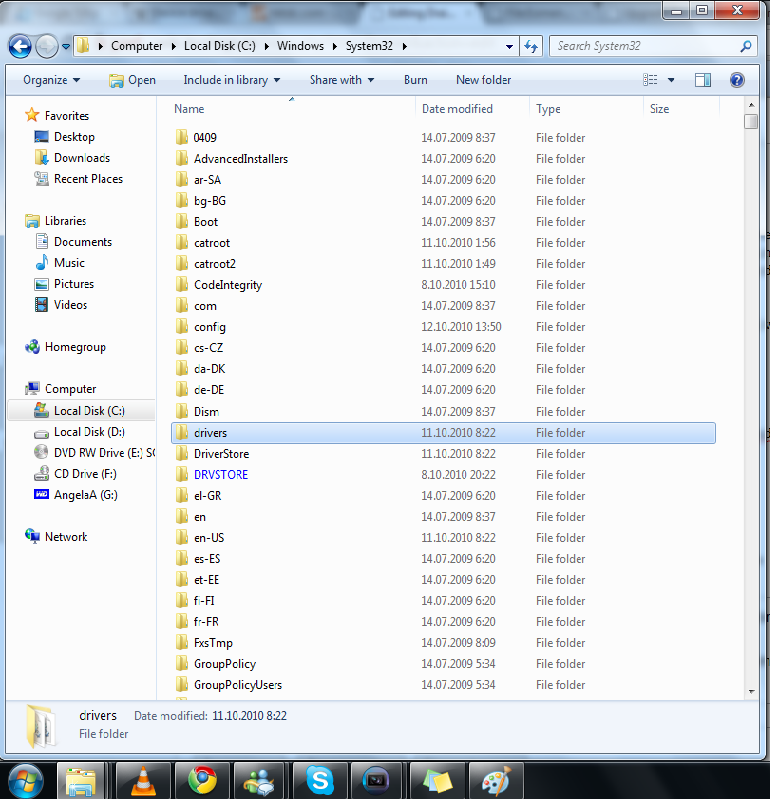Click the Forward navigation arrow

click(x=47, y=47)
